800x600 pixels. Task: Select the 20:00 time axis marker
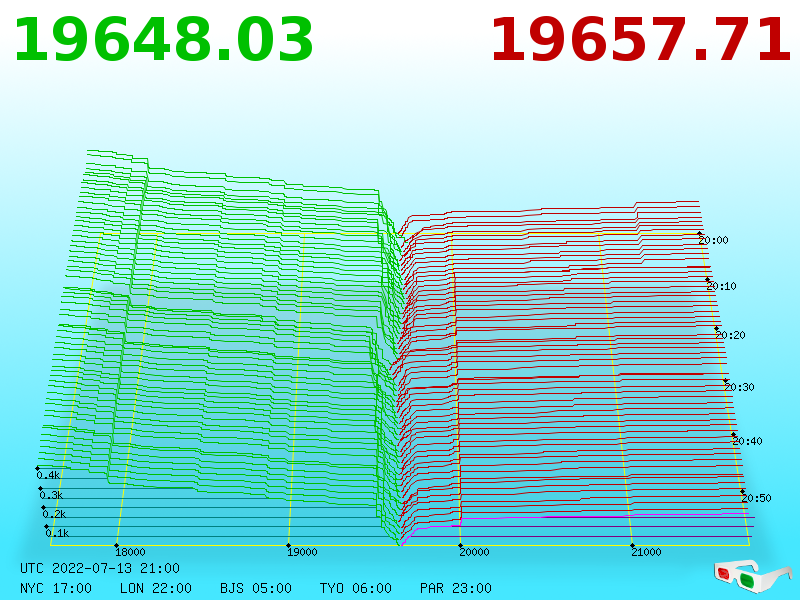pos(713,240)
